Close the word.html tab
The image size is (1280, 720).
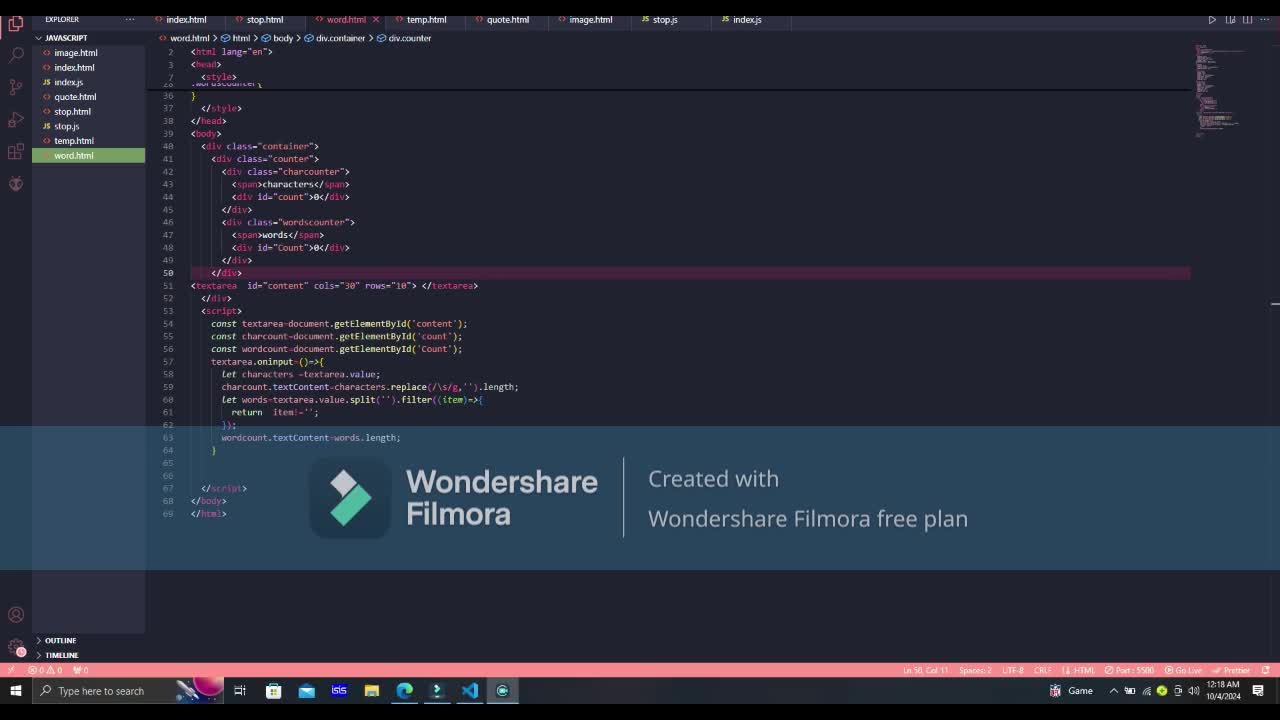376,20
